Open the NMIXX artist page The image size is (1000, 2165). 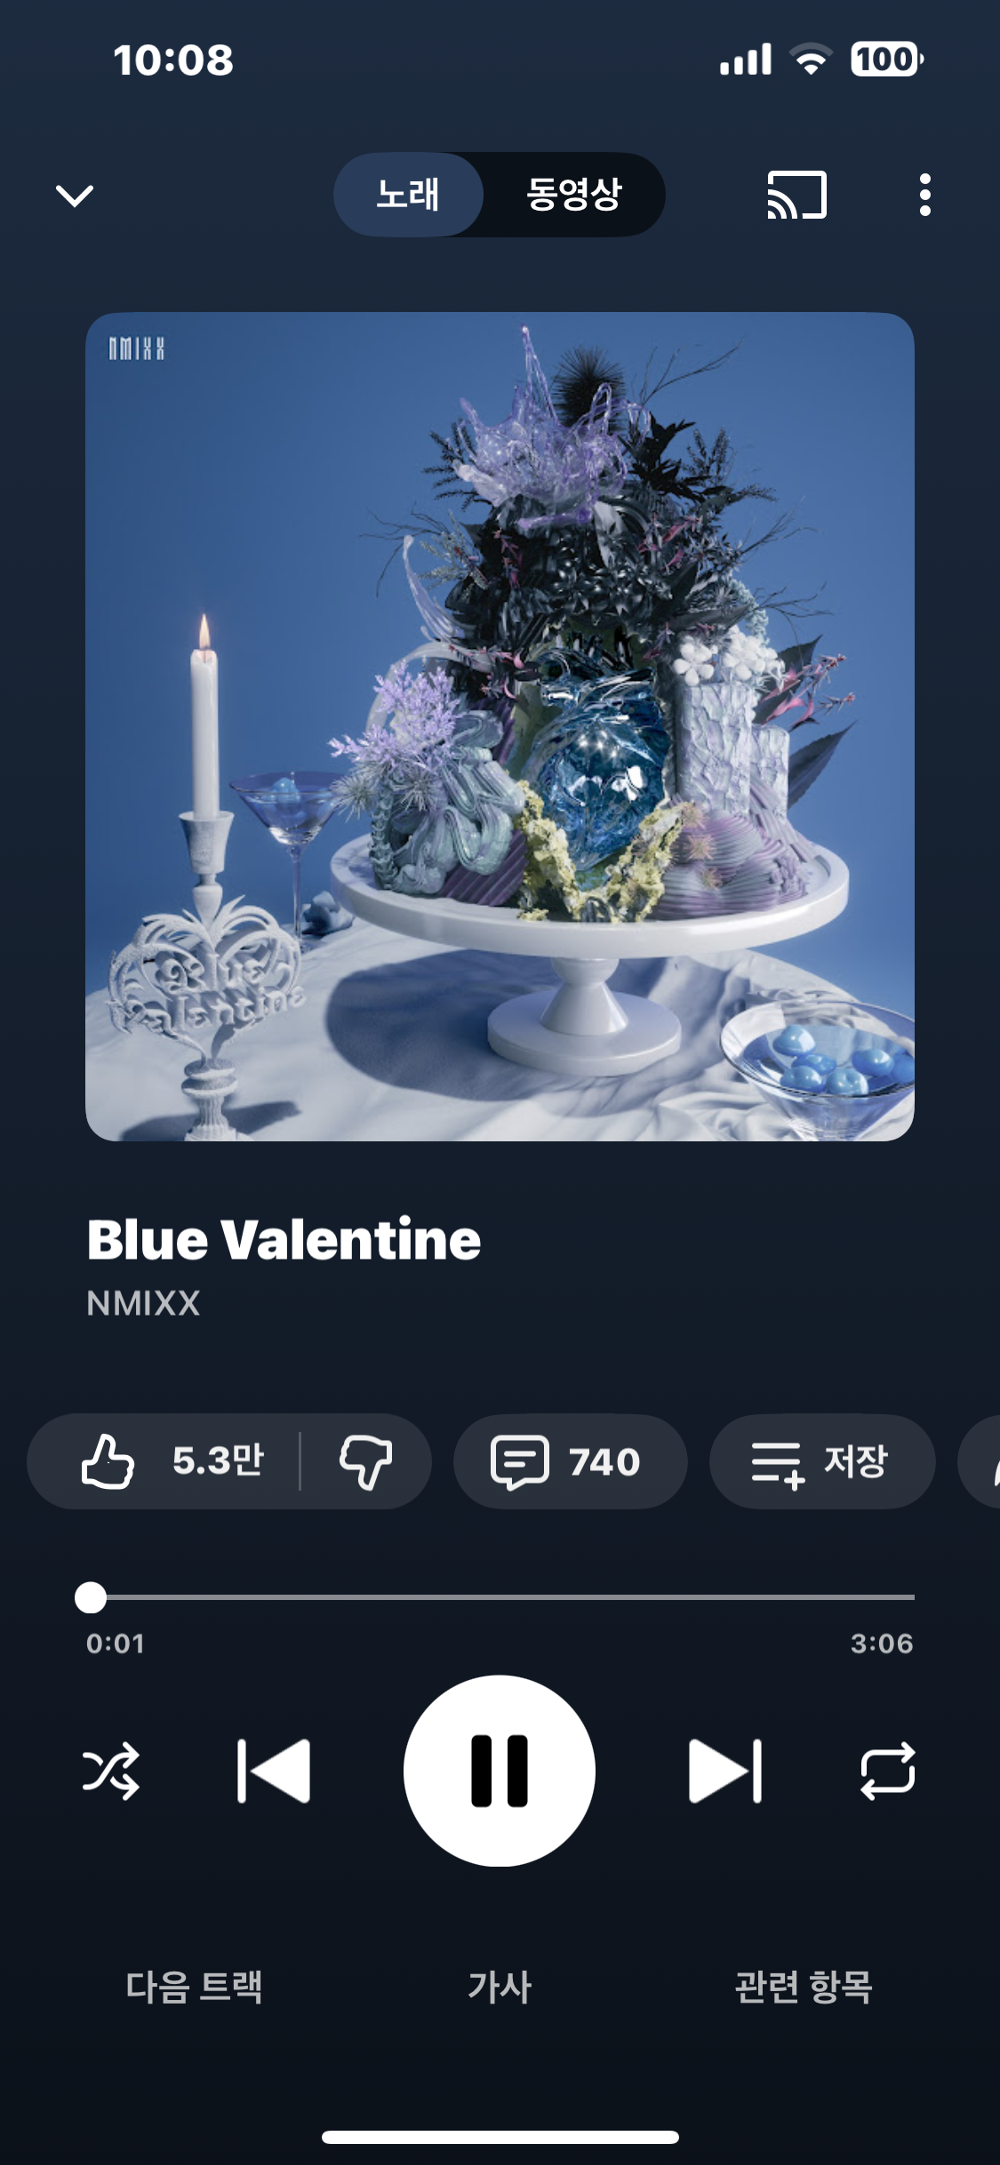[x=143, y=1303]
